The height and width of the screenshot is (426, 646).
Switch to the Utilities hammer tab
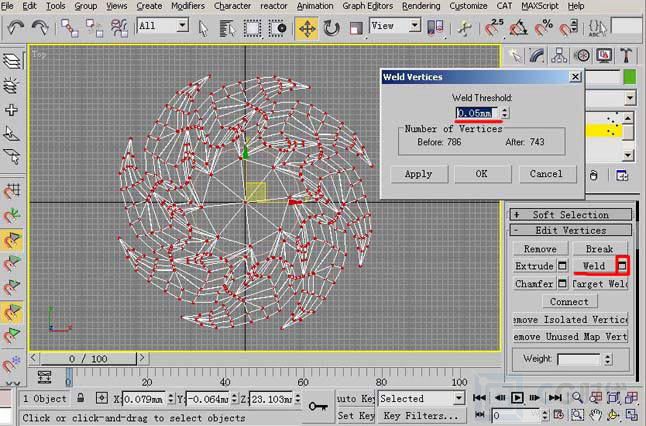(x=626, y=56)
